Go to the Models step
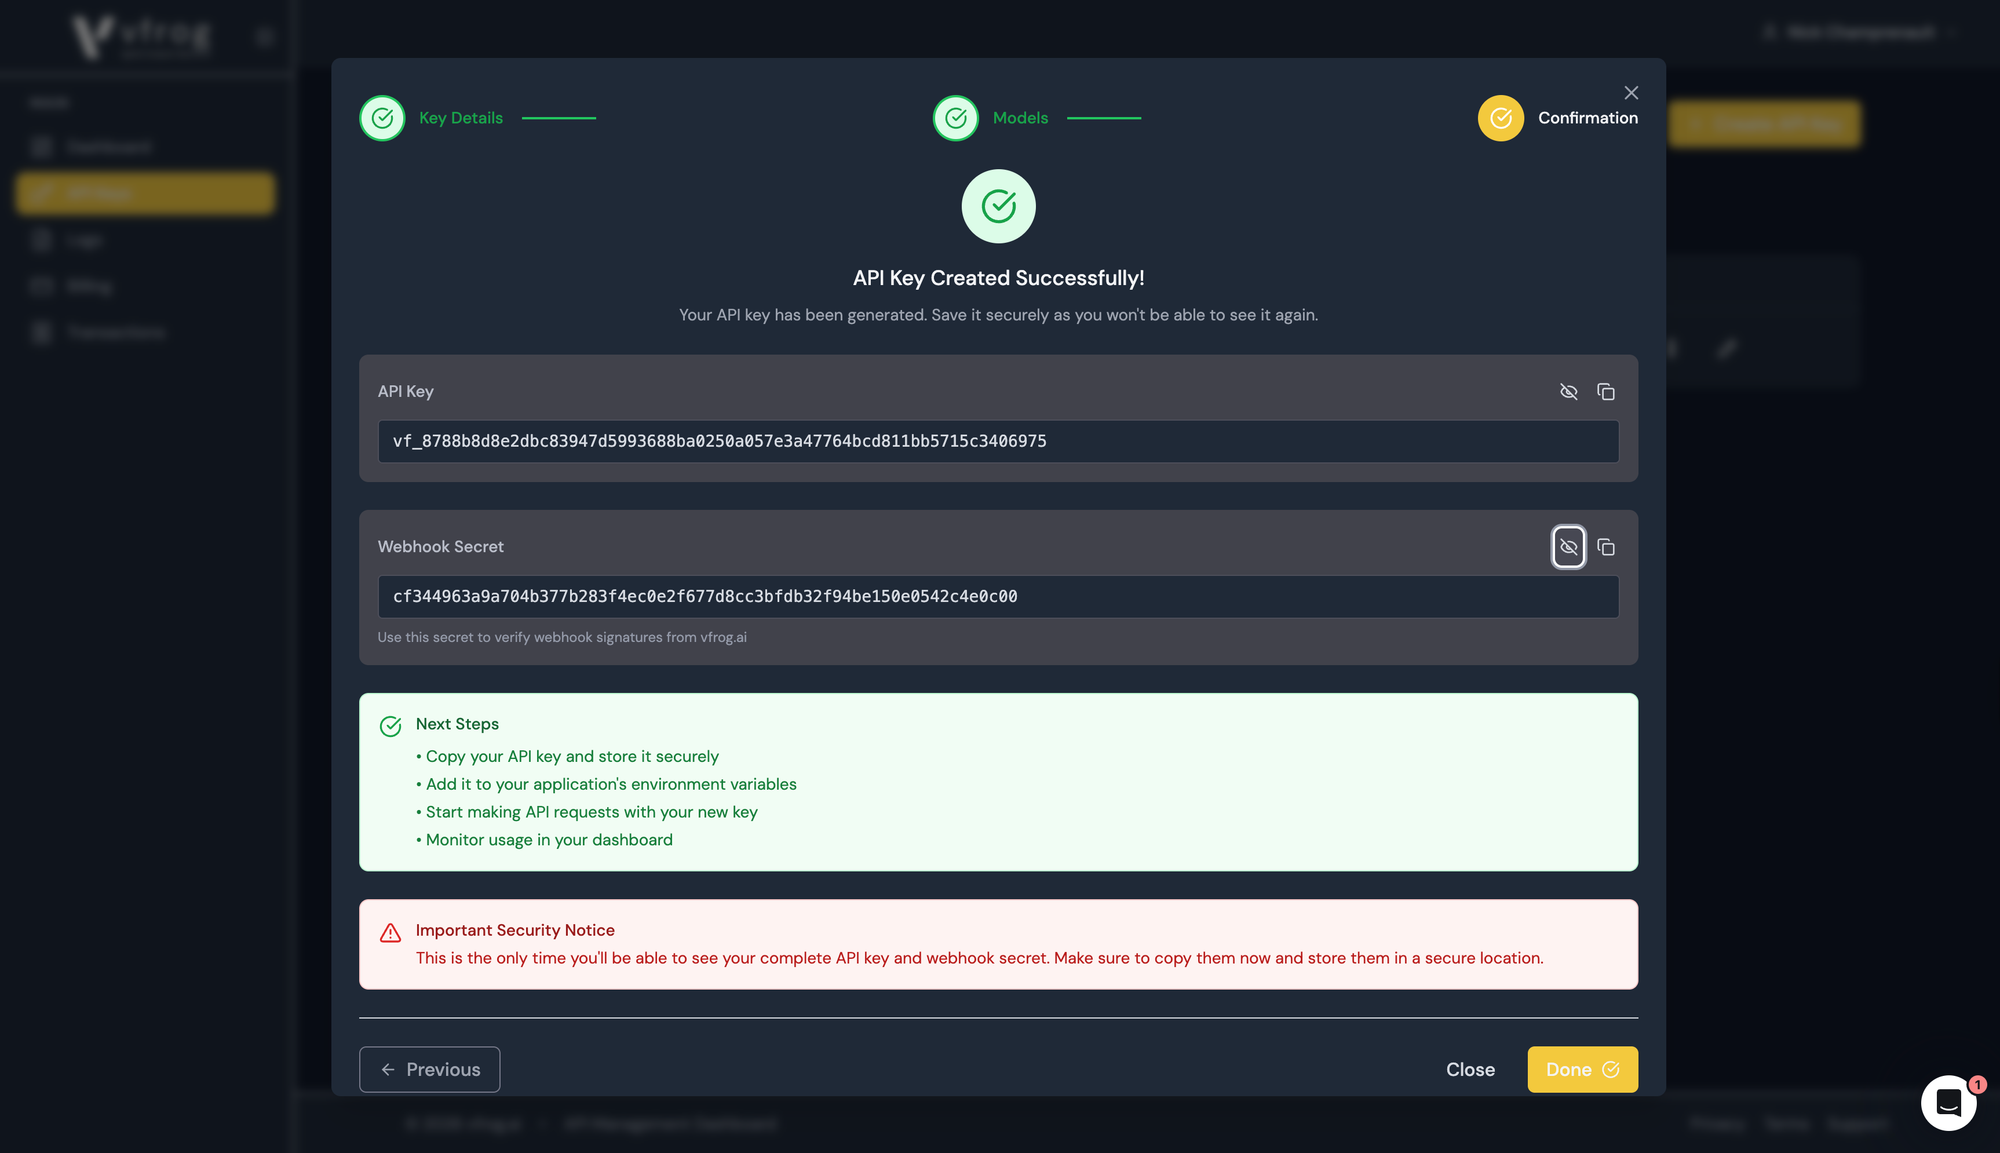 click(x=1020, y=118)
